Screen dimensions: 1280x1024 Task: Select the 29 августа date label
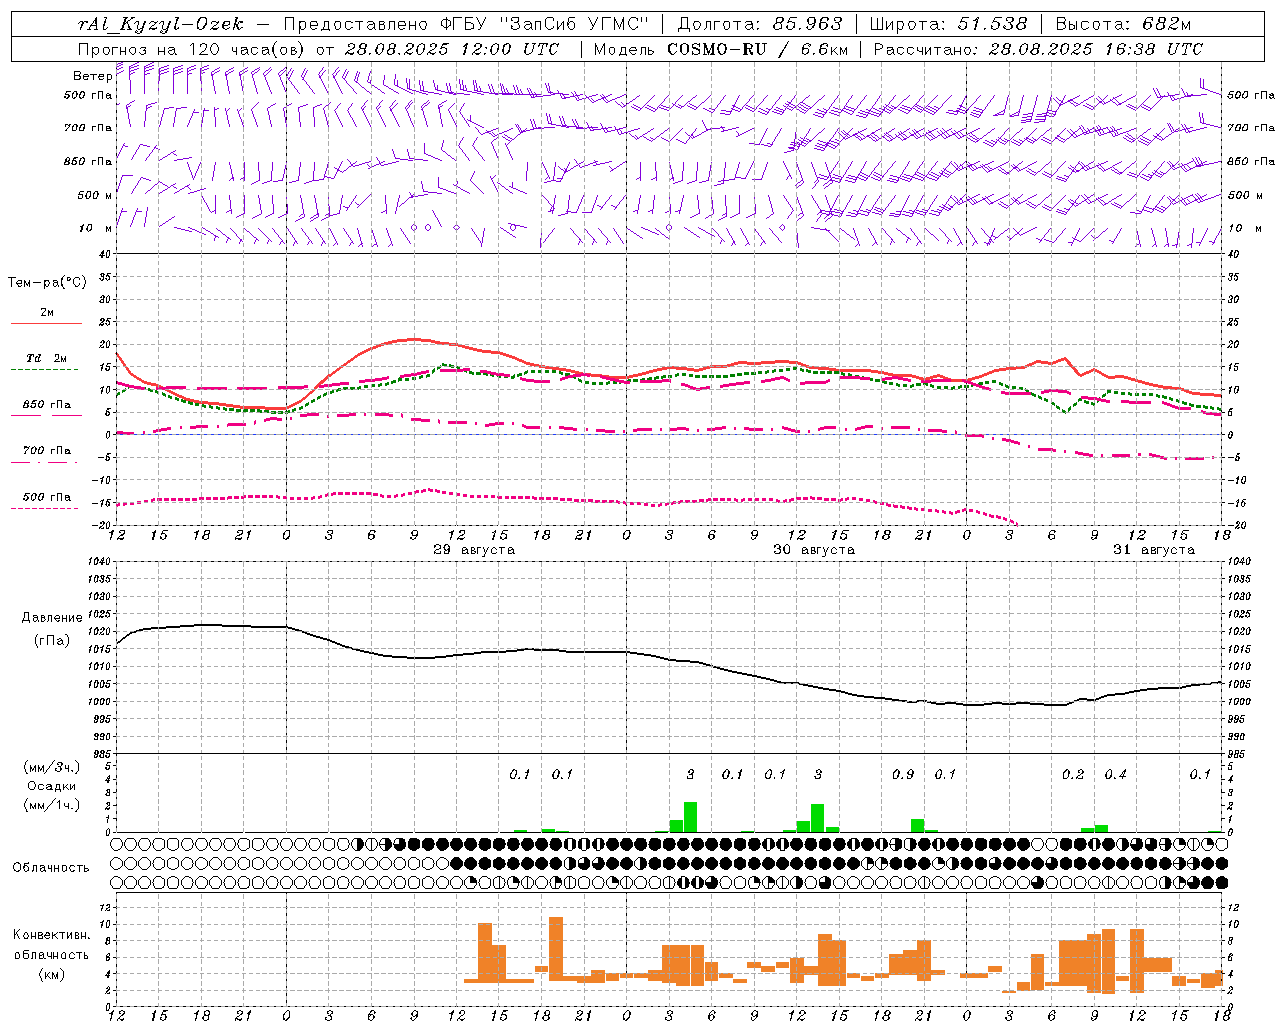[x=474, y=550]
